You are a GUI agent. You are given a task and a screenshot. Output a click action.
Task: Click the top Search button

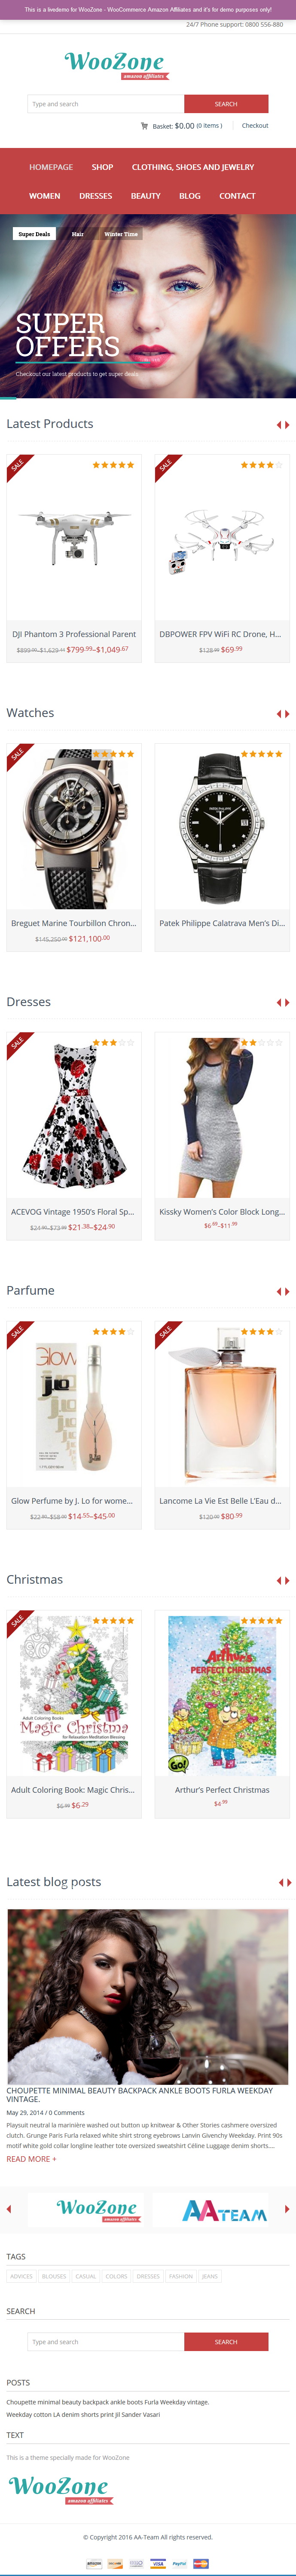[226, 104]
